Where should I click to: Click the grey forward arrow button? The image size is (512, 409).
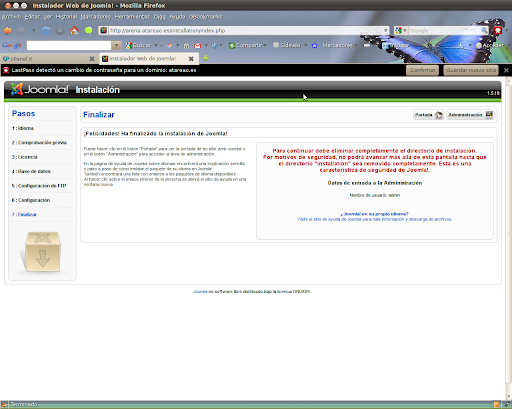click(21, 31)
